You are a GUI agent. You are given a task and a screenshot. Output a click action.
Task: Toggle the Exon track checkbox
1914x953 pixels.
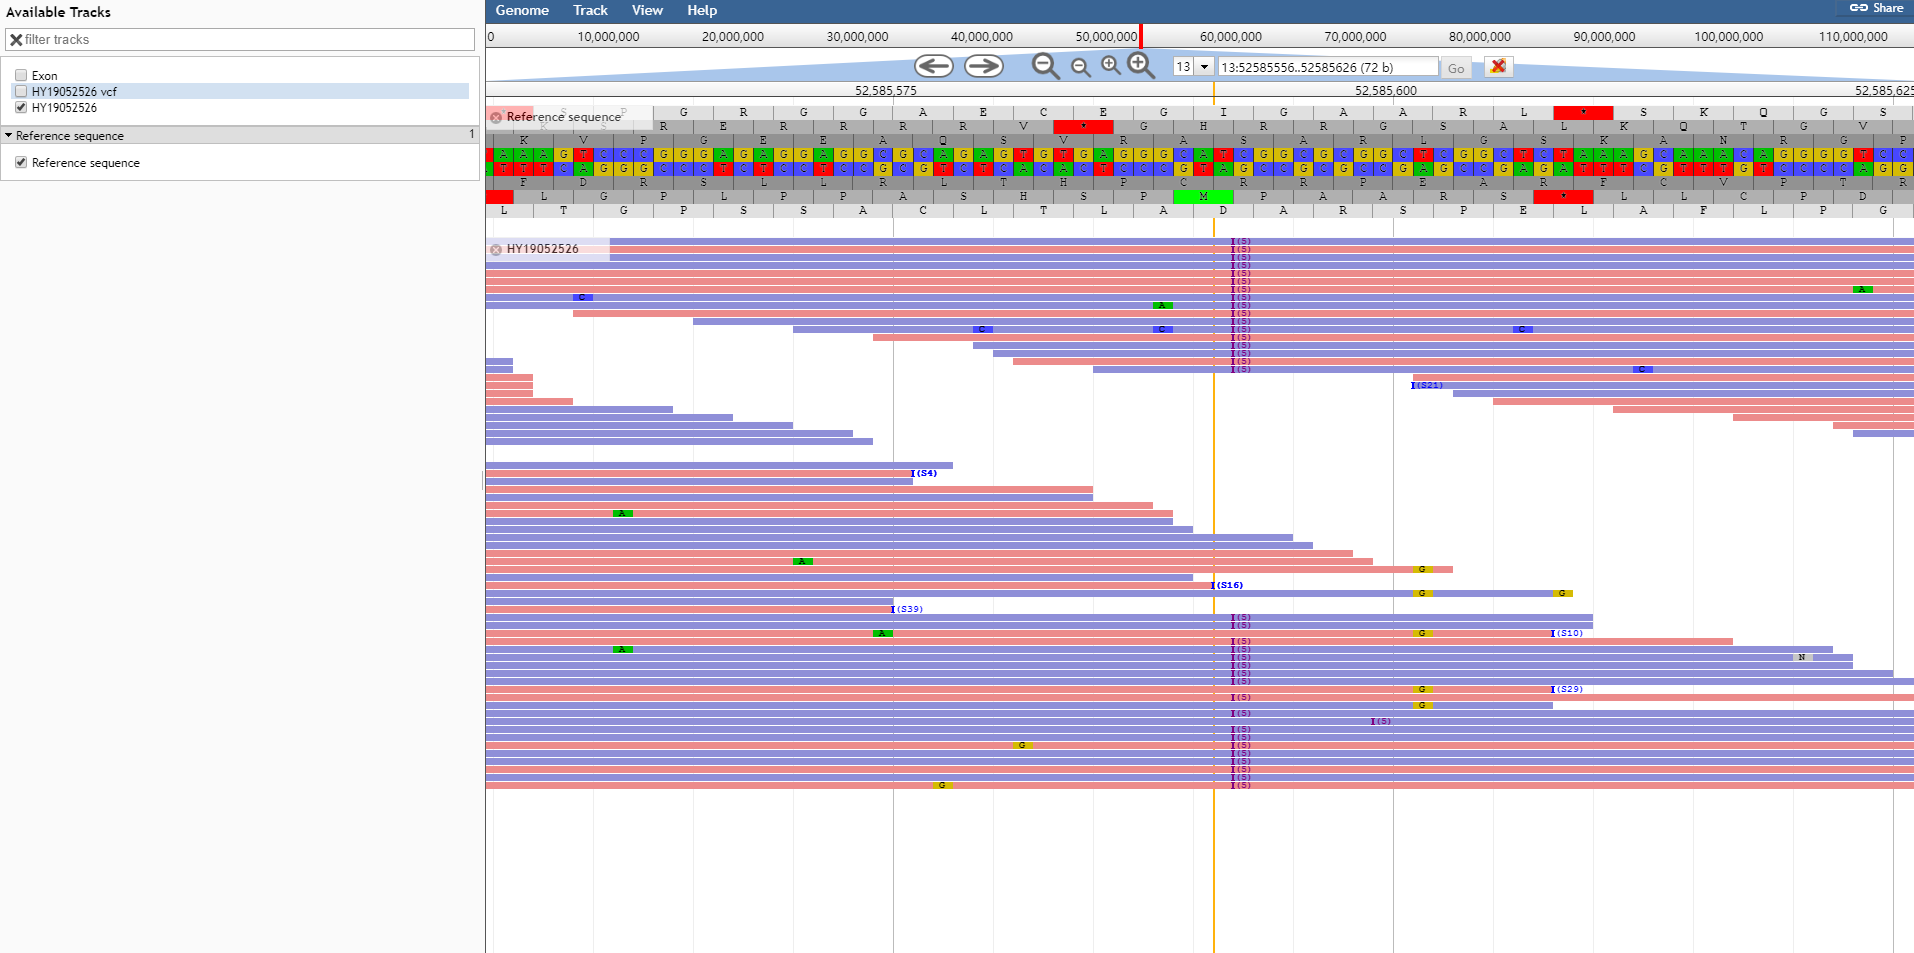tap(21, 75)
